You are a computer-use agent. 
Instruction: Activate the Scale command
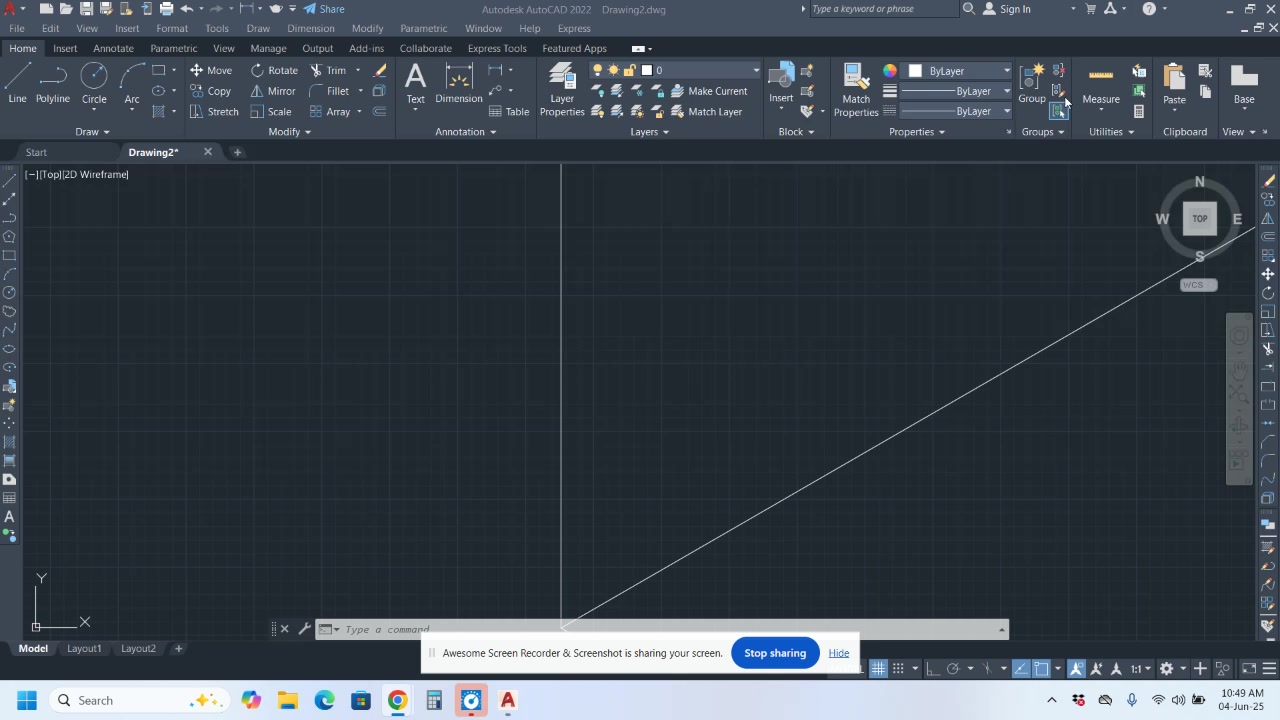(271, 112)
